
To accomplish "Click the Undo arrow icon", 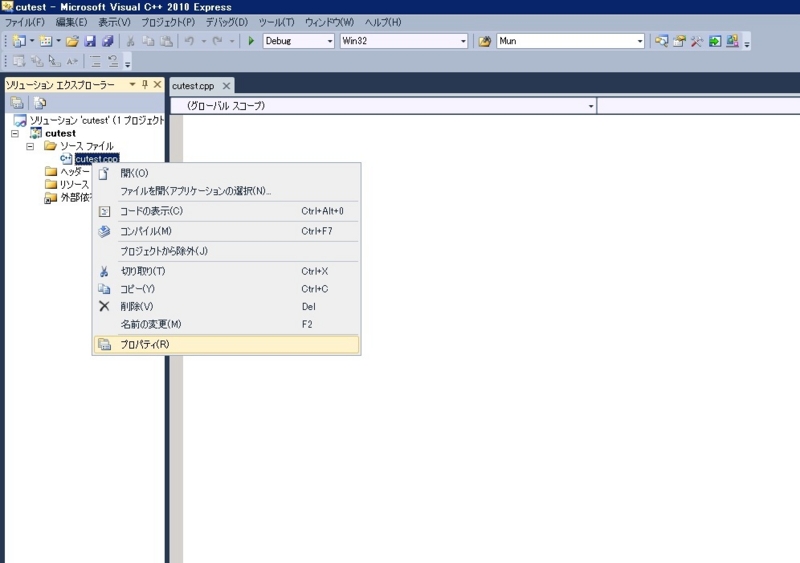I will [x=189, y=41].
